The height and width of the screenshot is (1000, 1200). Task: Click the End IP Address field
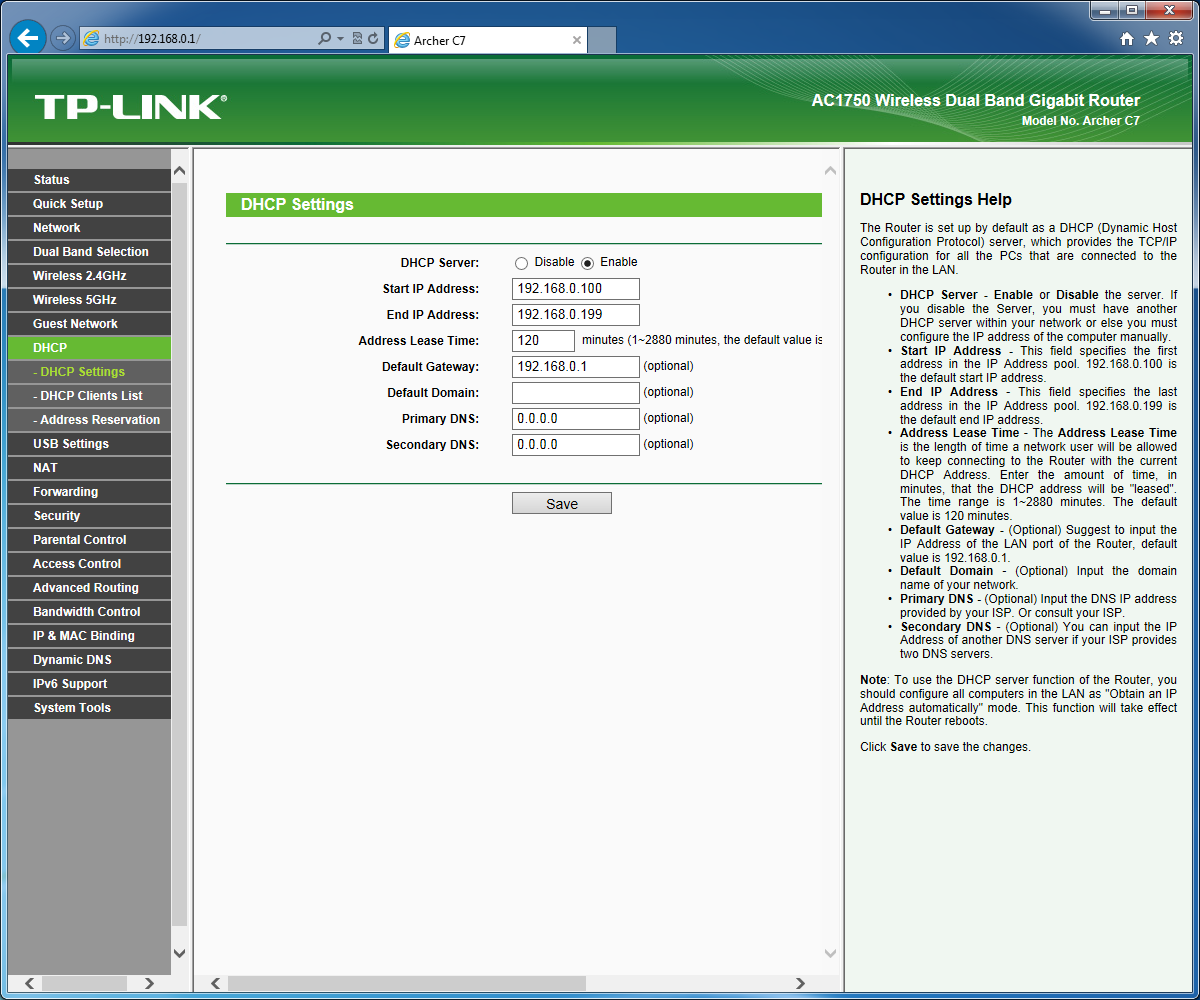pos(576,315)
